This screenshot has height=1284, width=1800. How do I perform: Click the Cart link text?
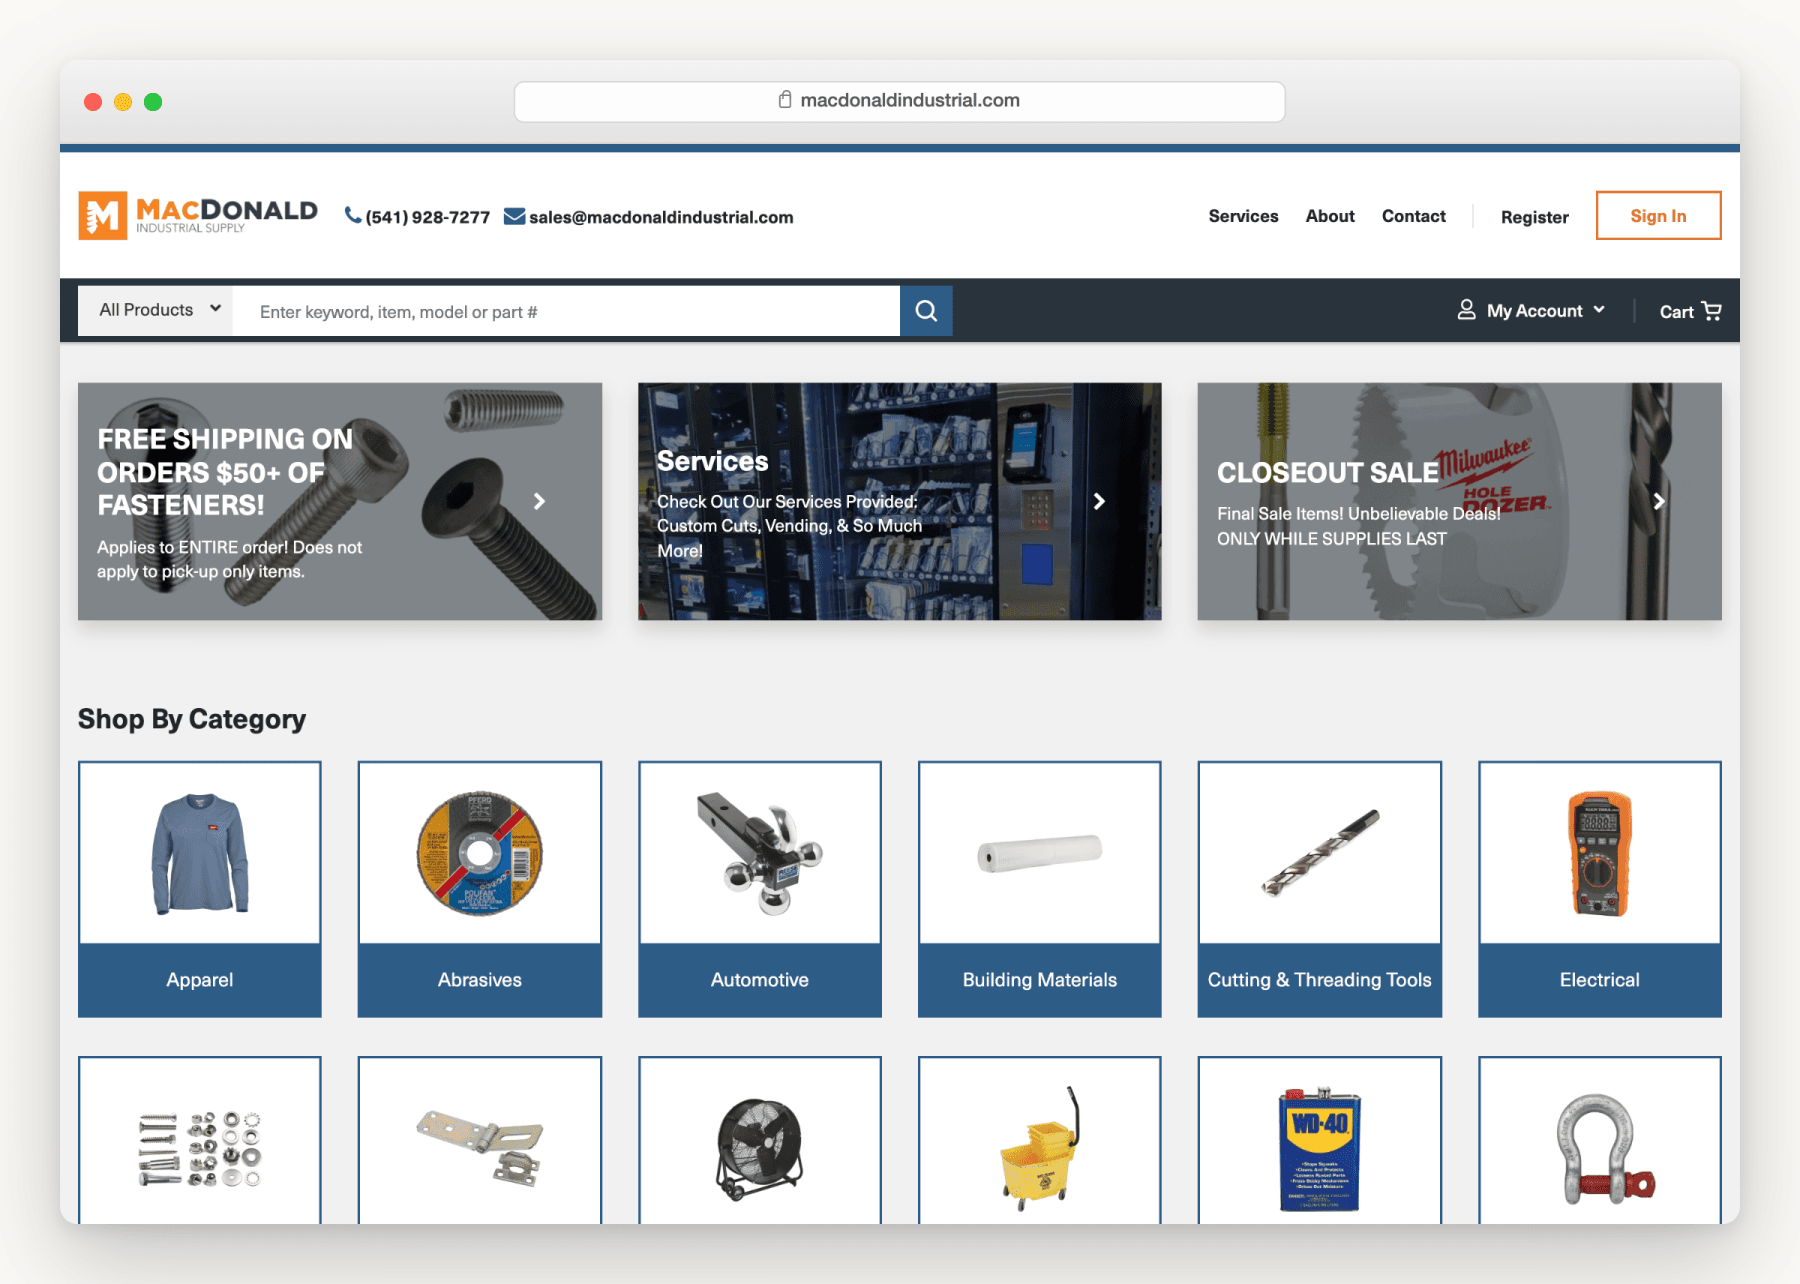[1676, 312]
